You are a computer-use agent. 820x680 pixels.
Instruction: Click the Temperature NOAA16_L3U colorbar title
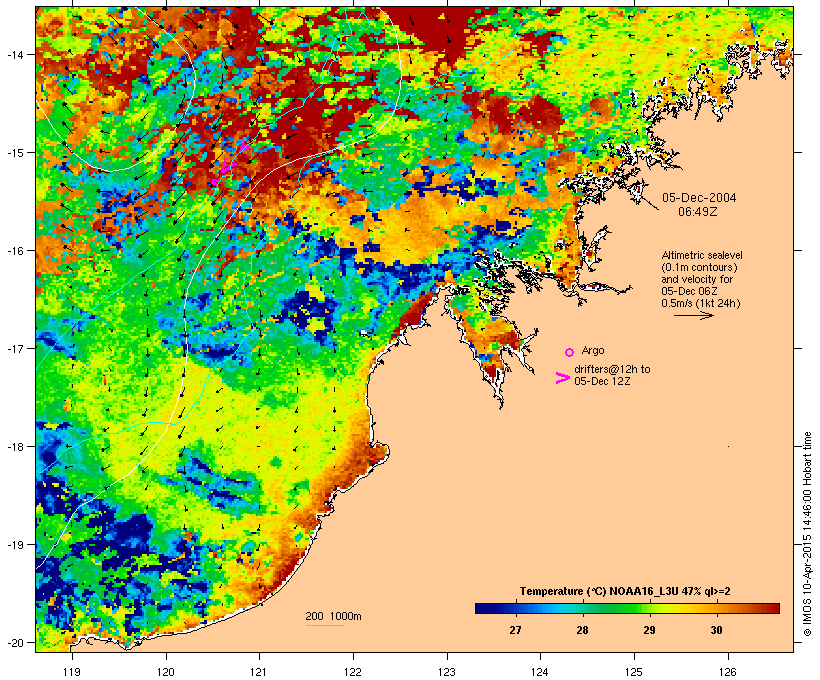pyautogui.click(x=625, y=592)
